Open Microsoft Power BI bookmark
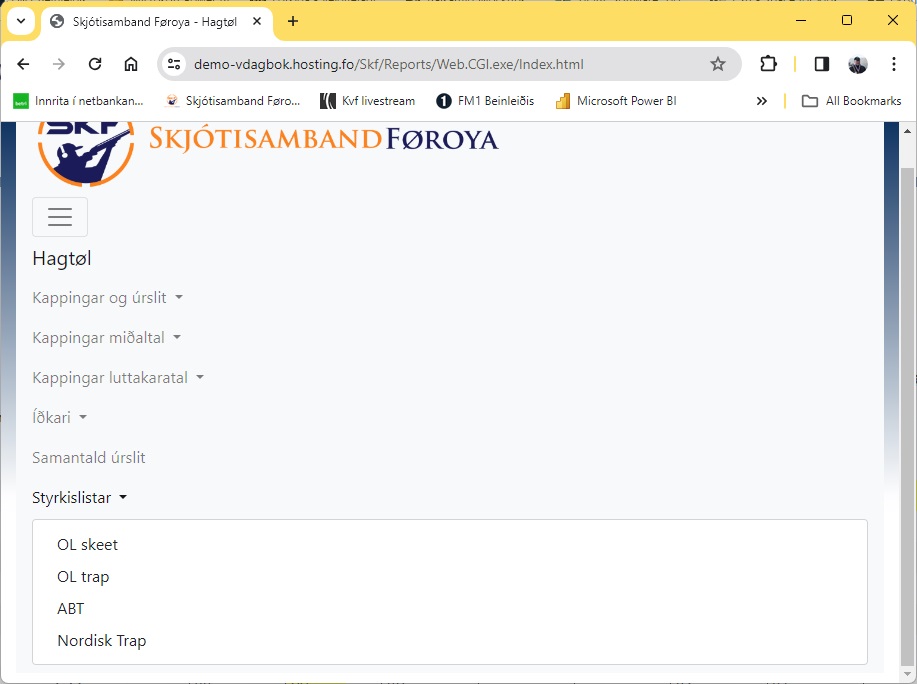This screenshot has height=684, width=917. [x=616, y=101]
